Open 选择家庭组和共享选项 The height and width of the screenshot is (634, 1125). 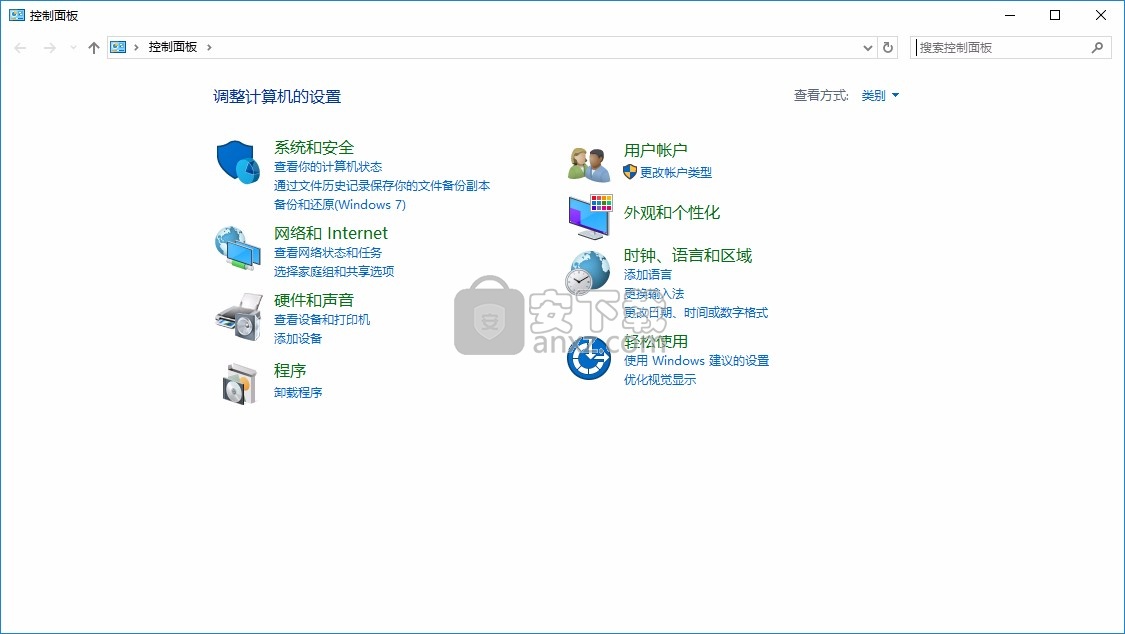tap(334, 271)
